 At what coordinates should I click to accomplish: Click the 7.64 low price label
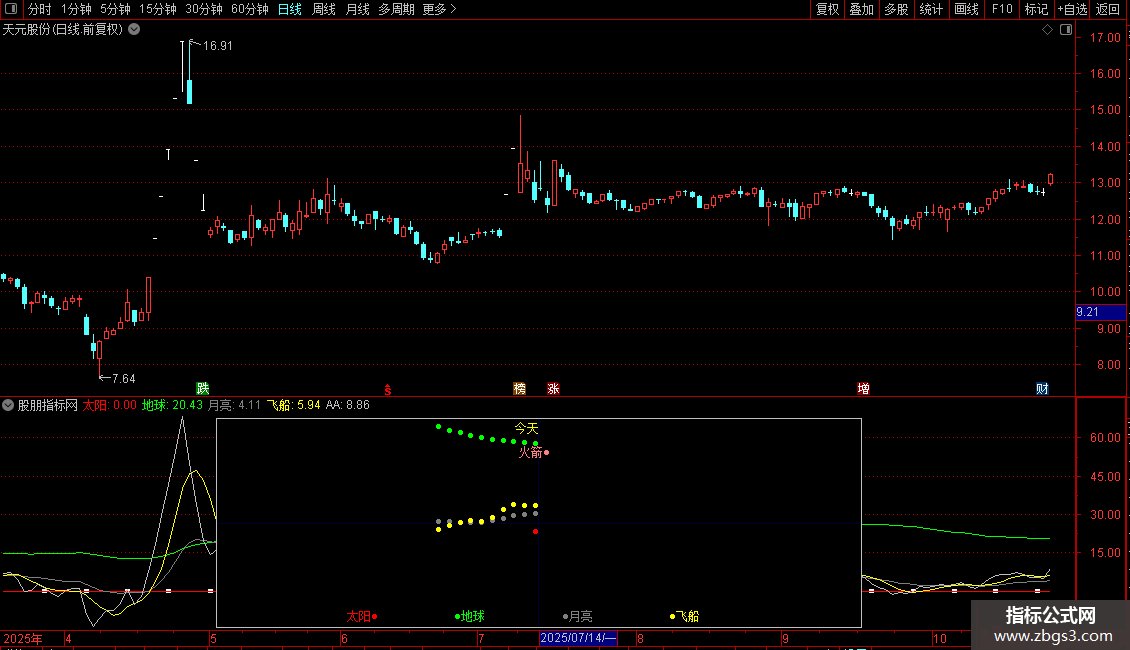(123, 378)
